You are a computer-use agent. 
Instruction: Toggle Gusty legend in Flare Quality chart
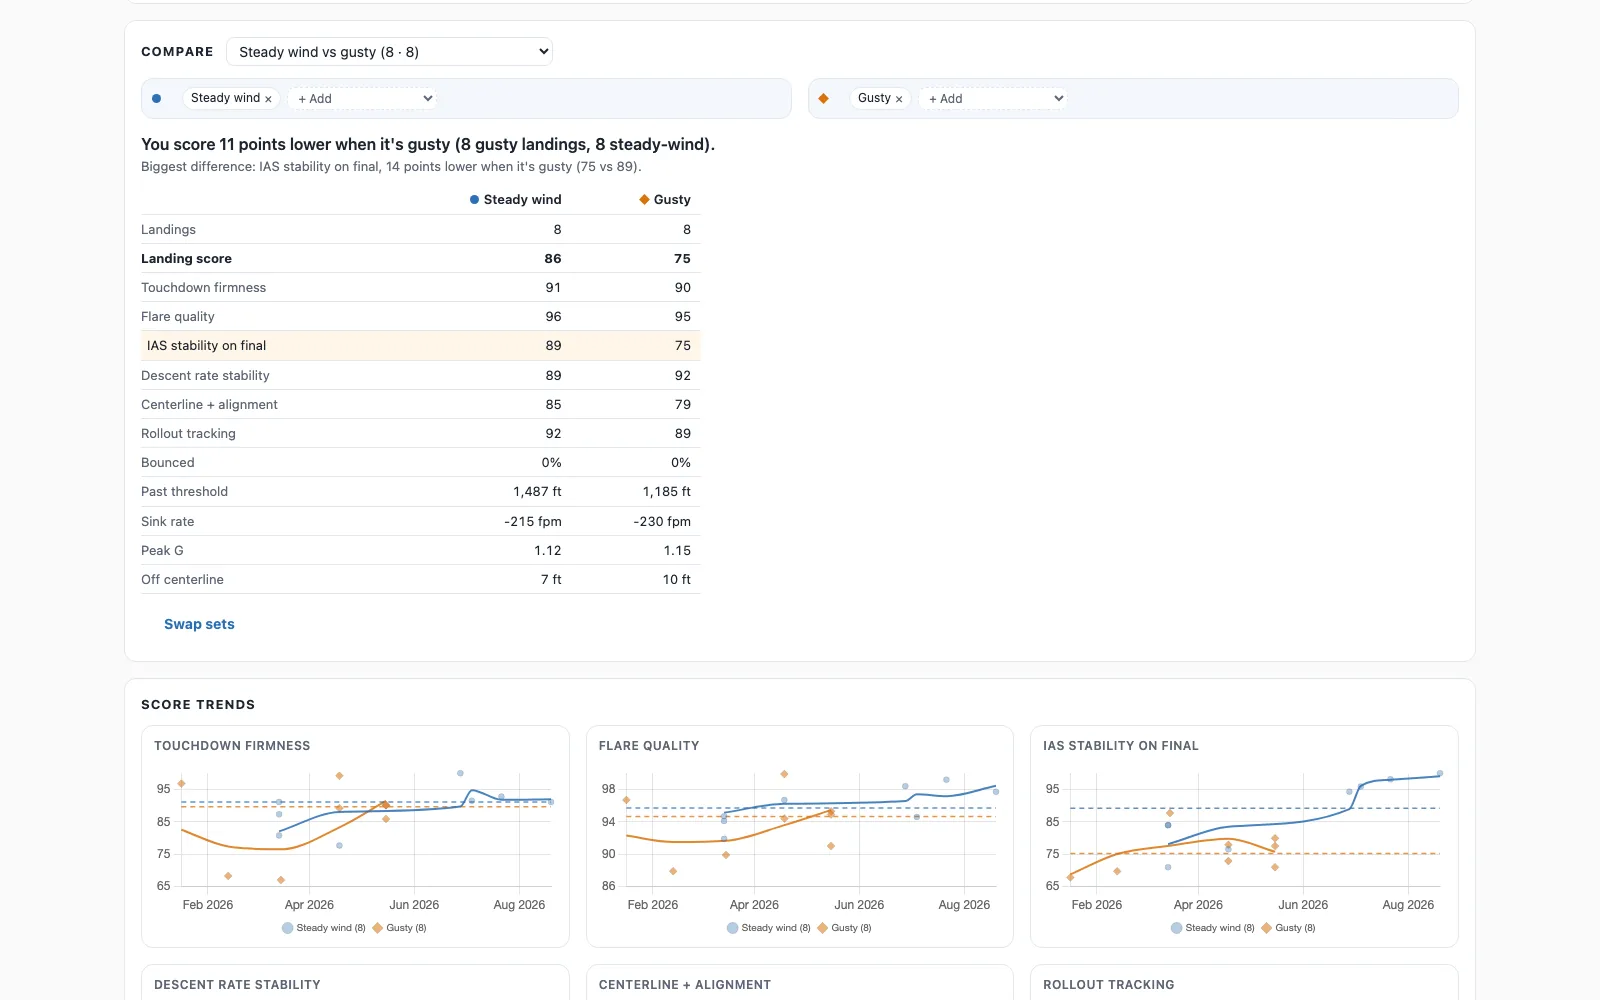(x=844, y=928)
